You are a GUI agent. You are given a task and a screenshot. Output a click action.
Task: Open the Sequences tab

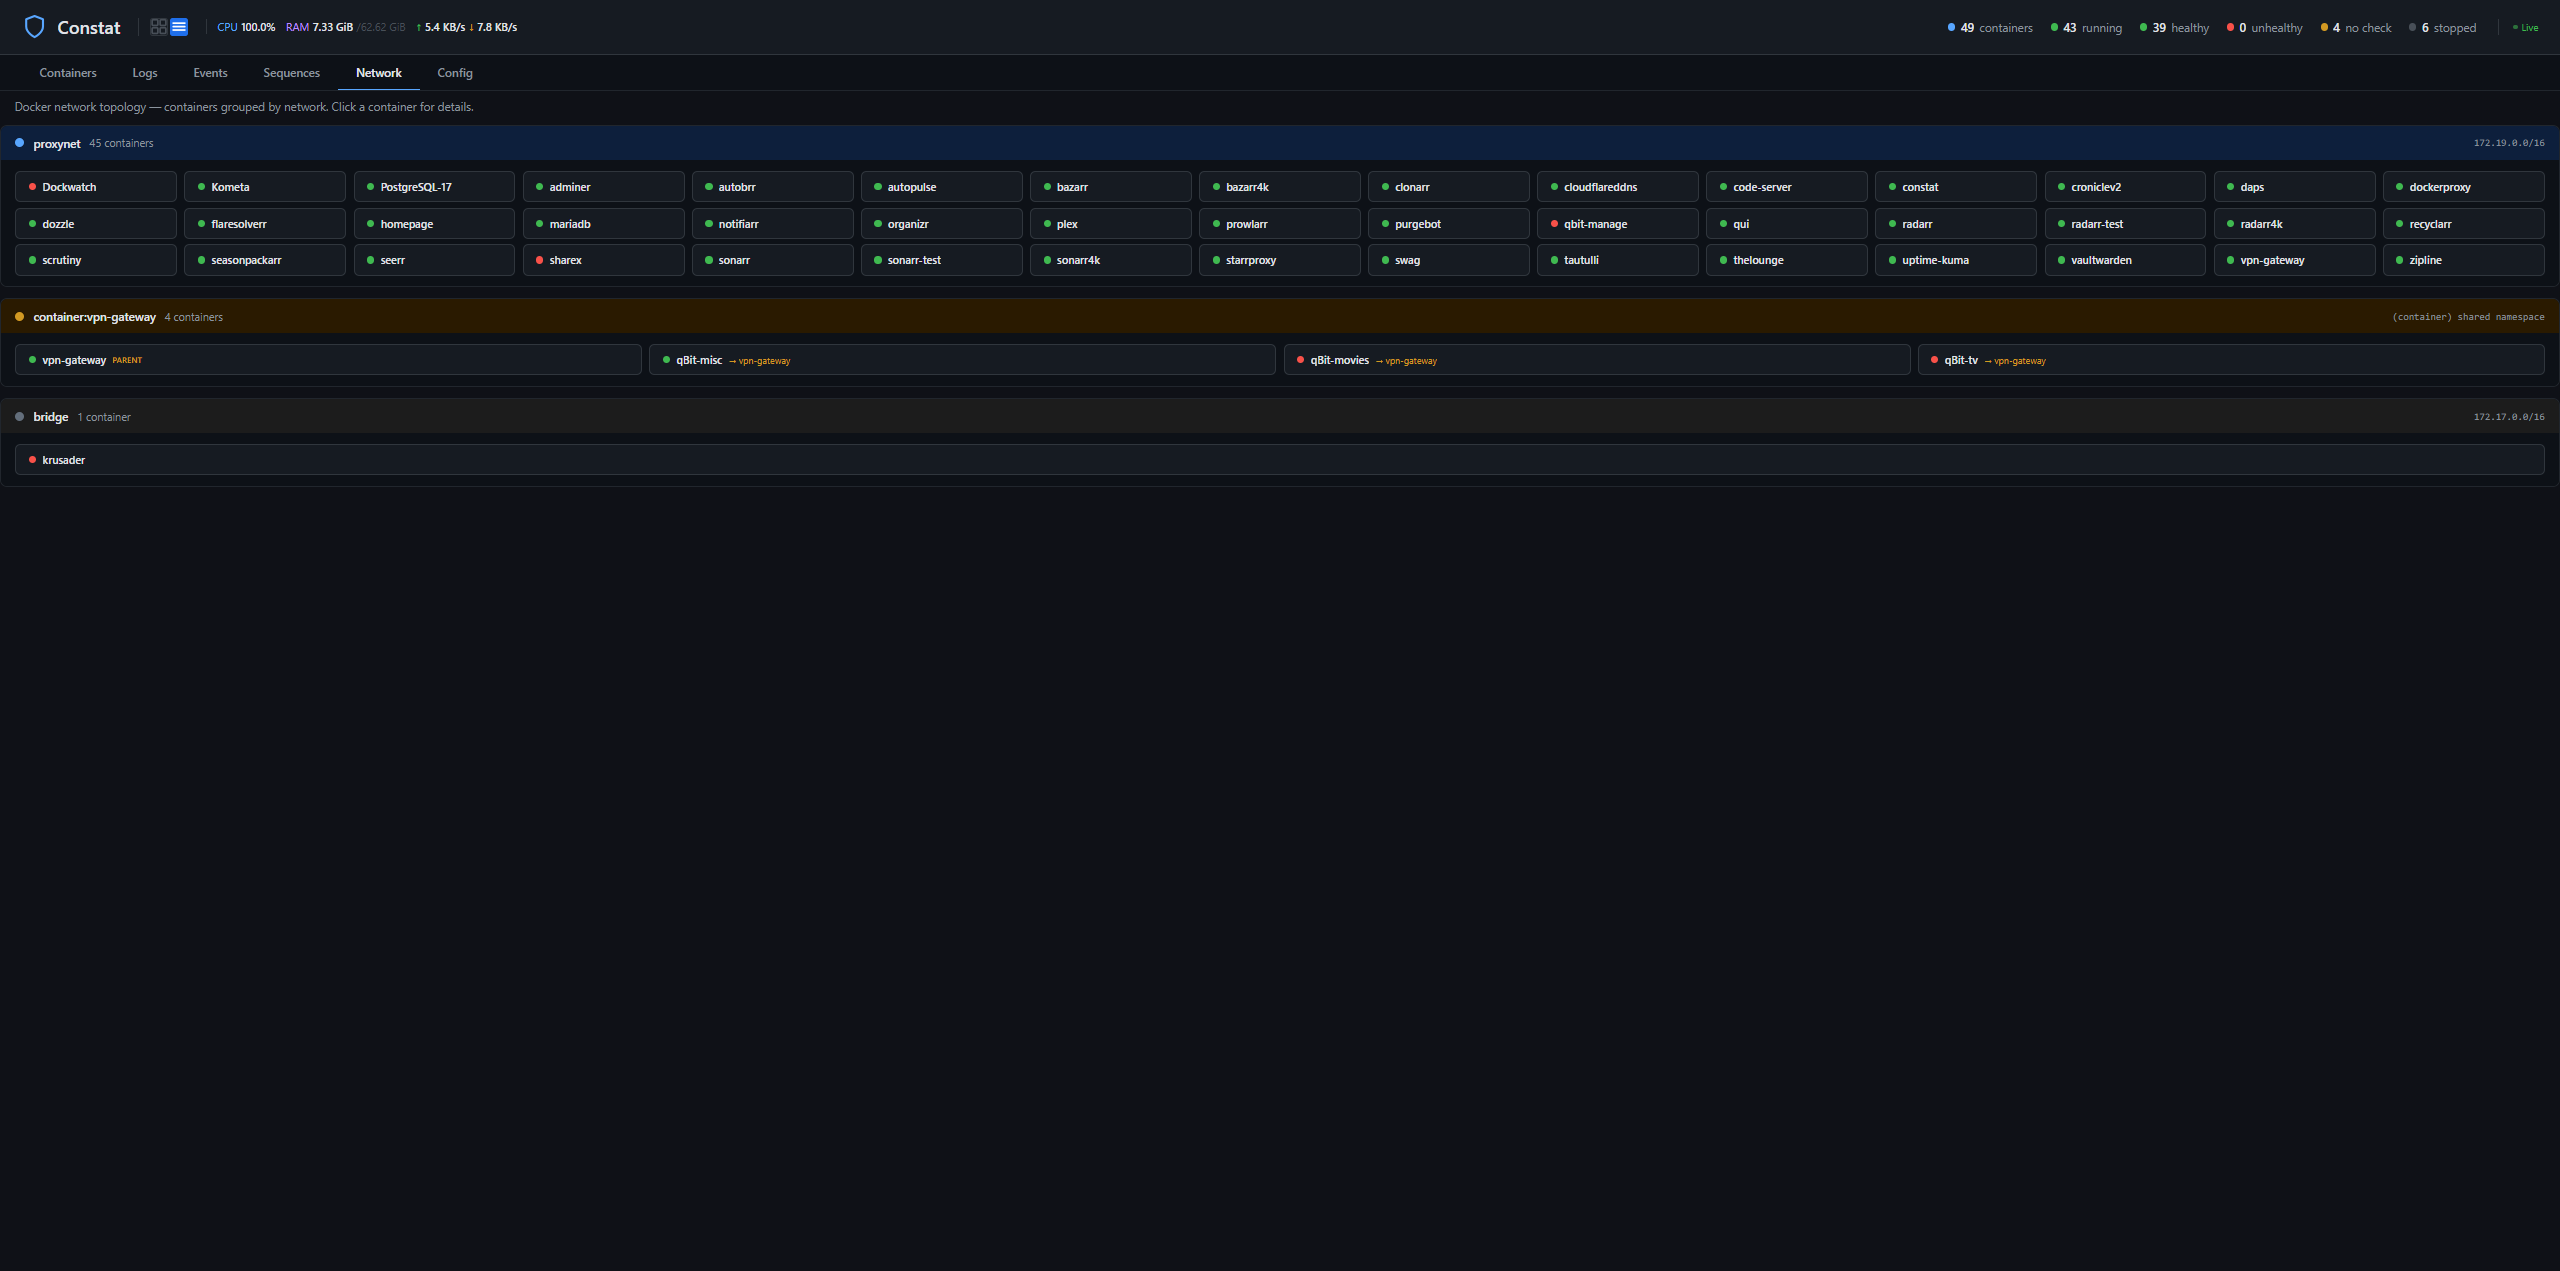click(291, 73)
